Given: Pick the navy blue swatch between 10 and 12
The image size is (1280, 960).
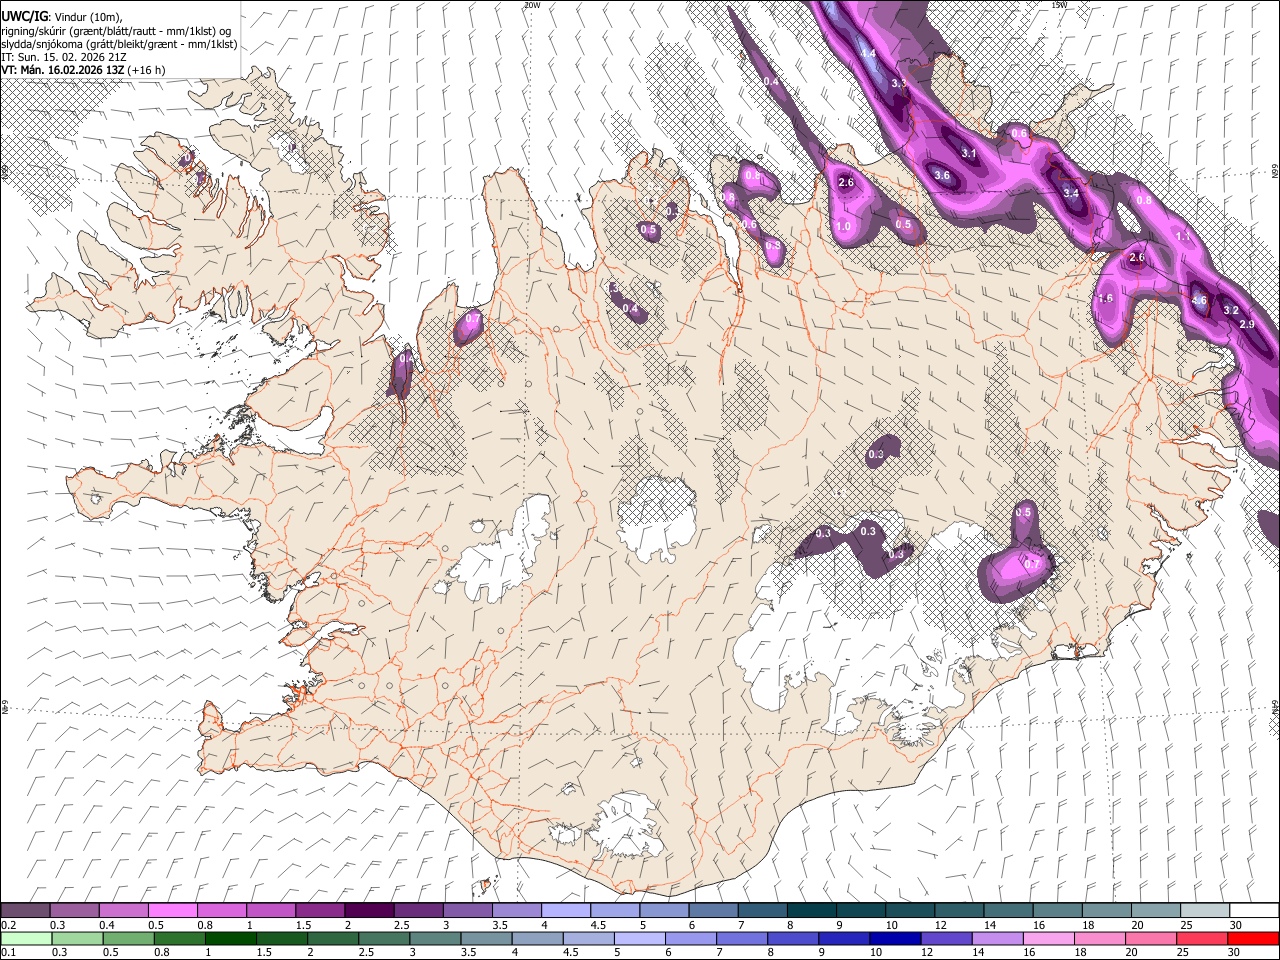Looking at the screenshot, I should (895, 938).
